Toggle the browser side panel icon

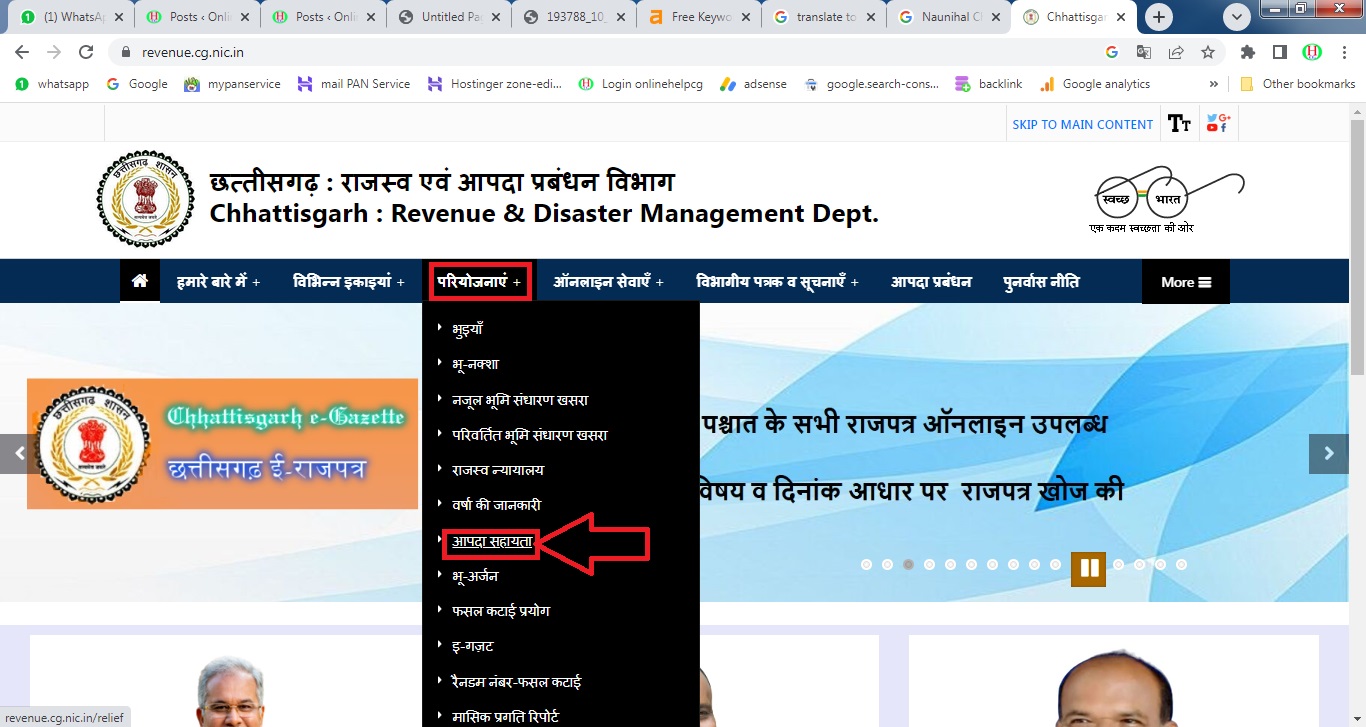[x=1279, y=53]
